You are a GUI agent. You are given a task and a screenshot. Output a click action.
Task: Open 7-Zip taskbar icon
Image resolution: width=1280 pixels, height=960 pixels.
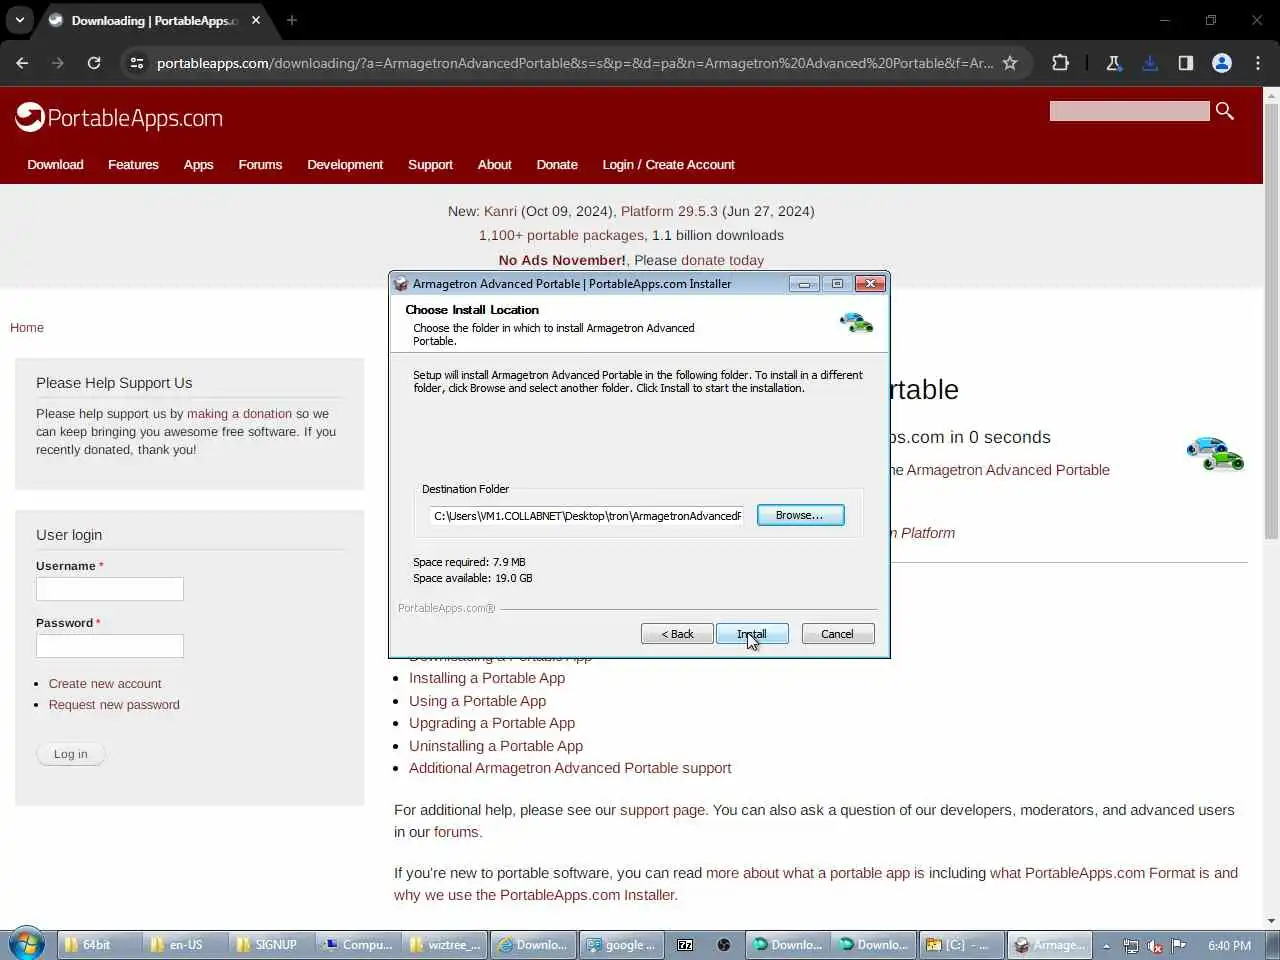point(685,945)
